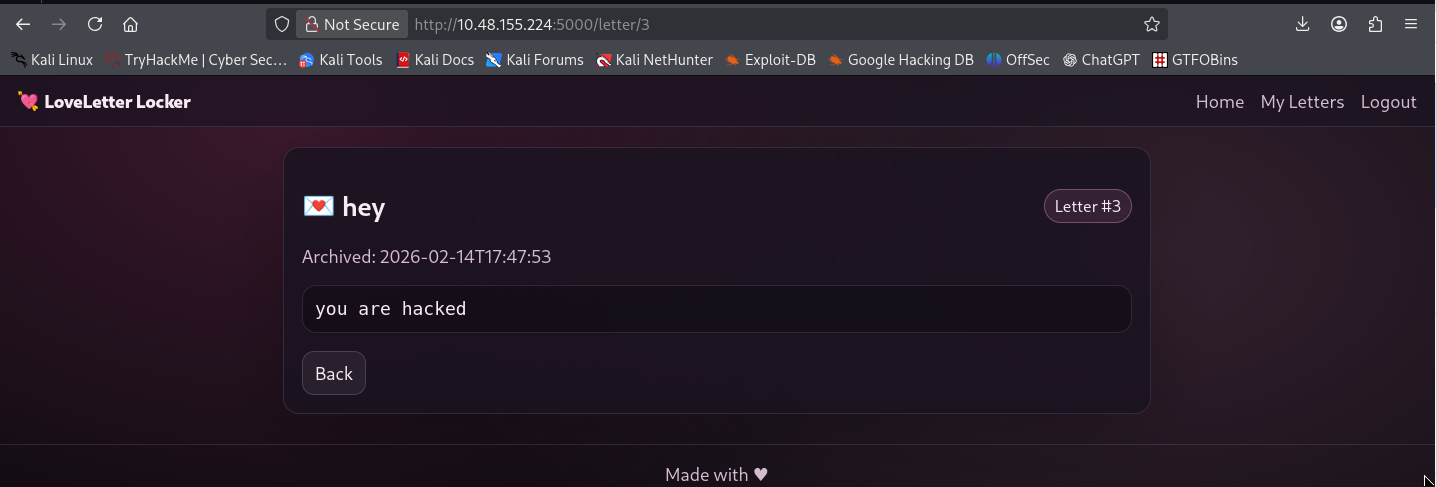Go to My Letters page
Screen dimensions: 1437x487
click(1302, 102)
